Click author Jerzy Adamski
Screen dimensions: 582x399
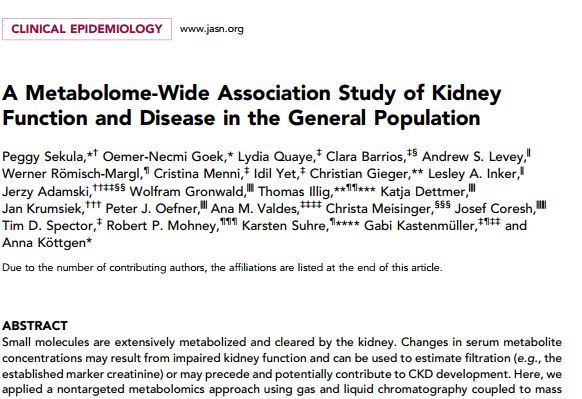[46, 192]
